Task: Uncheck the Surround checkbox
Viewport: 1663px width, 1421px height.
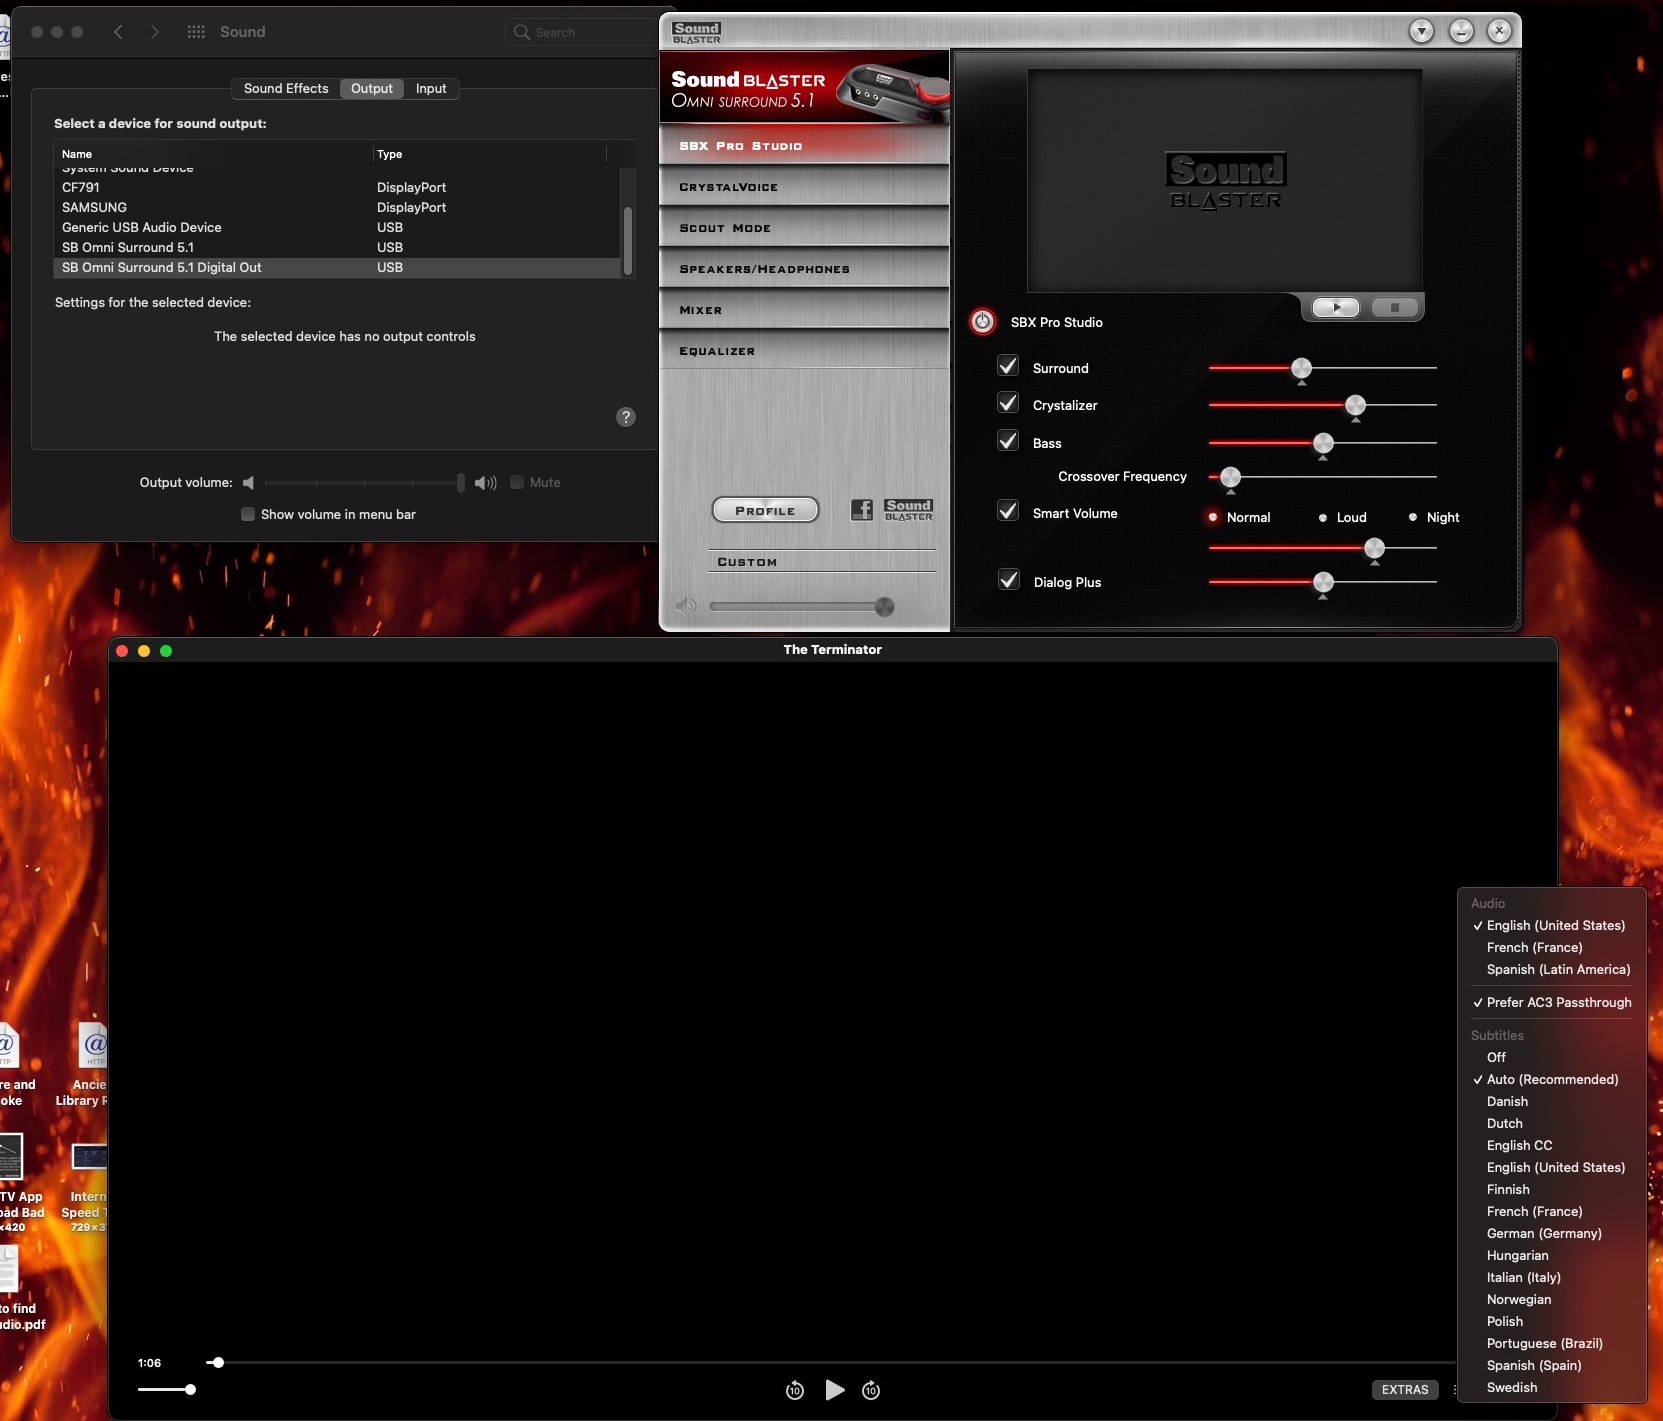Action: (x=1008, y=366)
